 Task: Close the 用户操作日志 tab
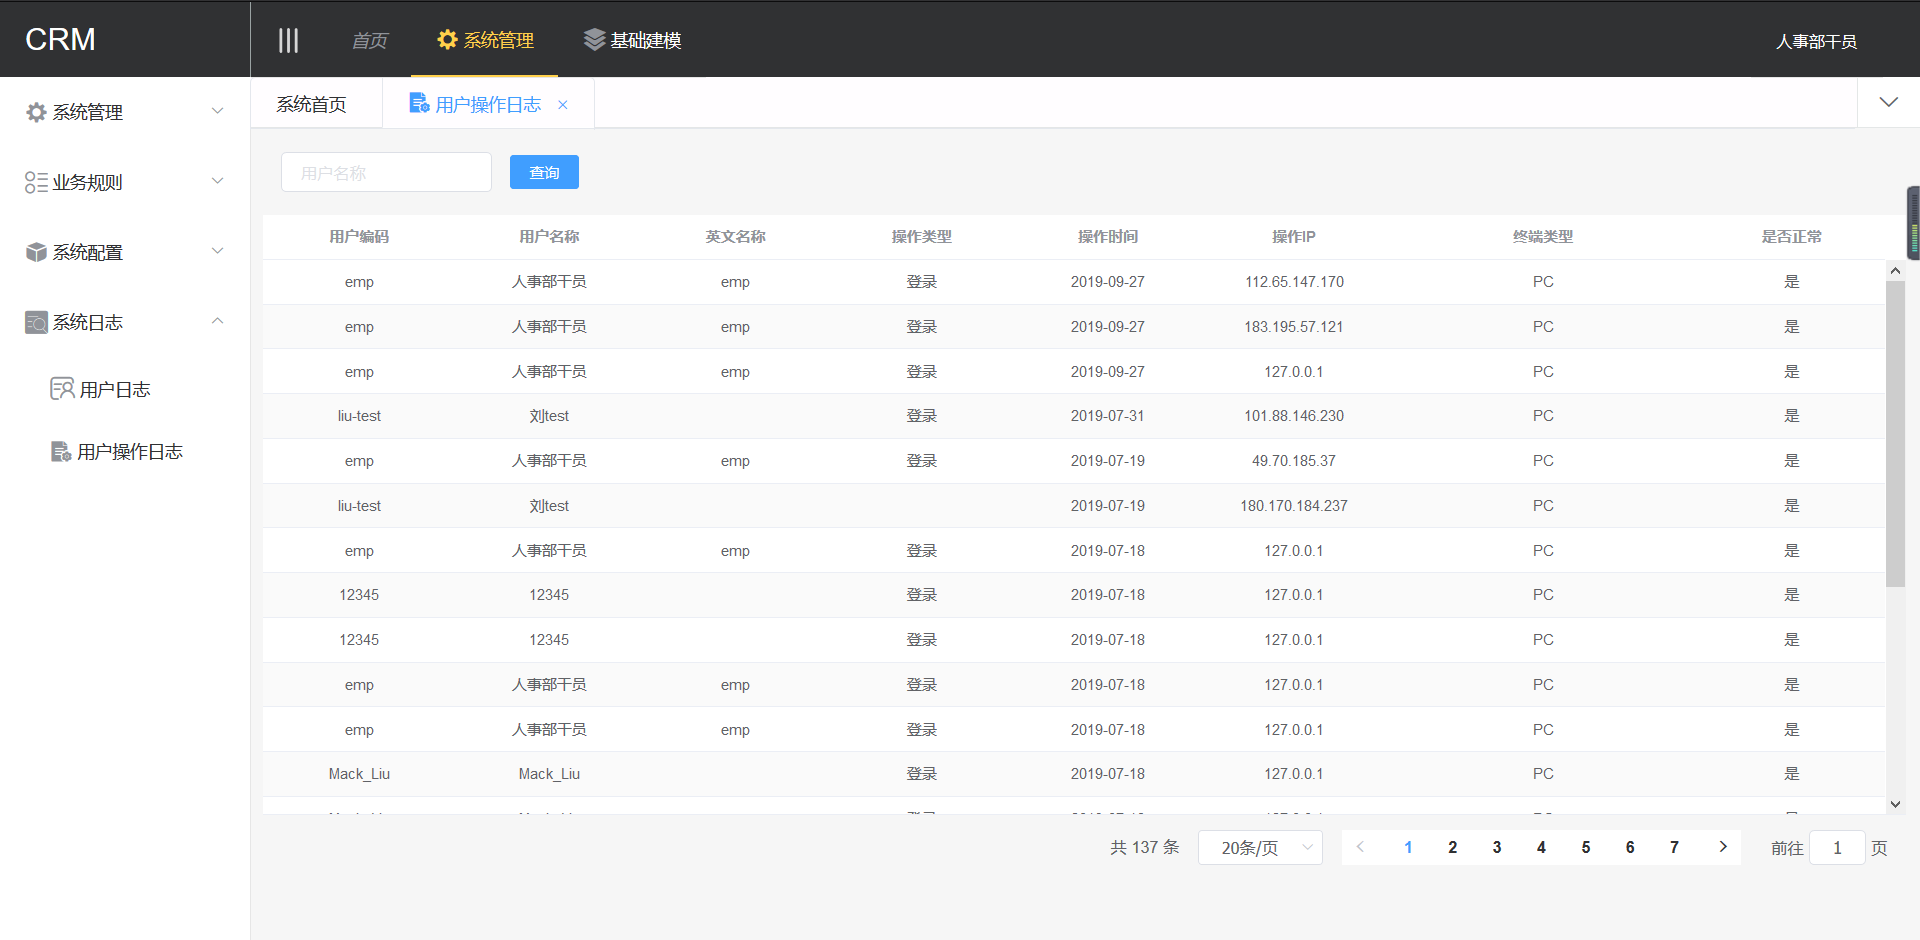[x=563, y=105]
